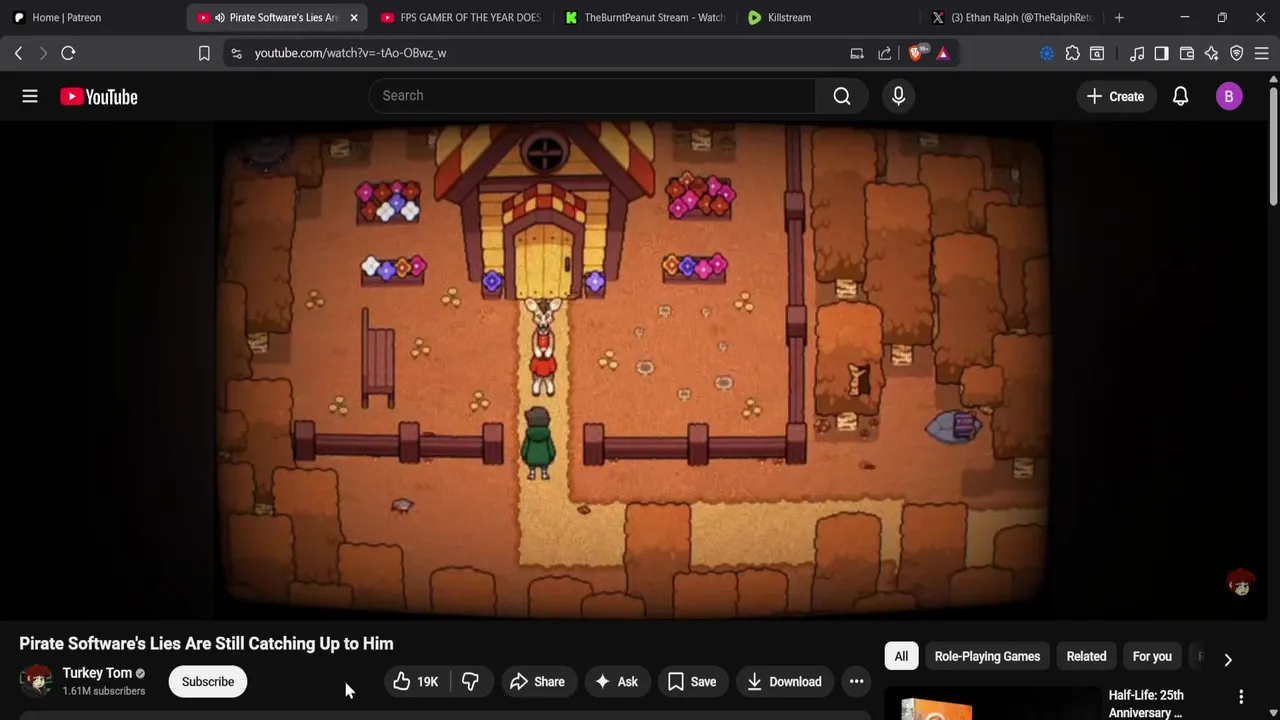This screenshot has height=720, width=1280.
Task: Open the Turkey Tom channel avatar
Action: (36, 681)
